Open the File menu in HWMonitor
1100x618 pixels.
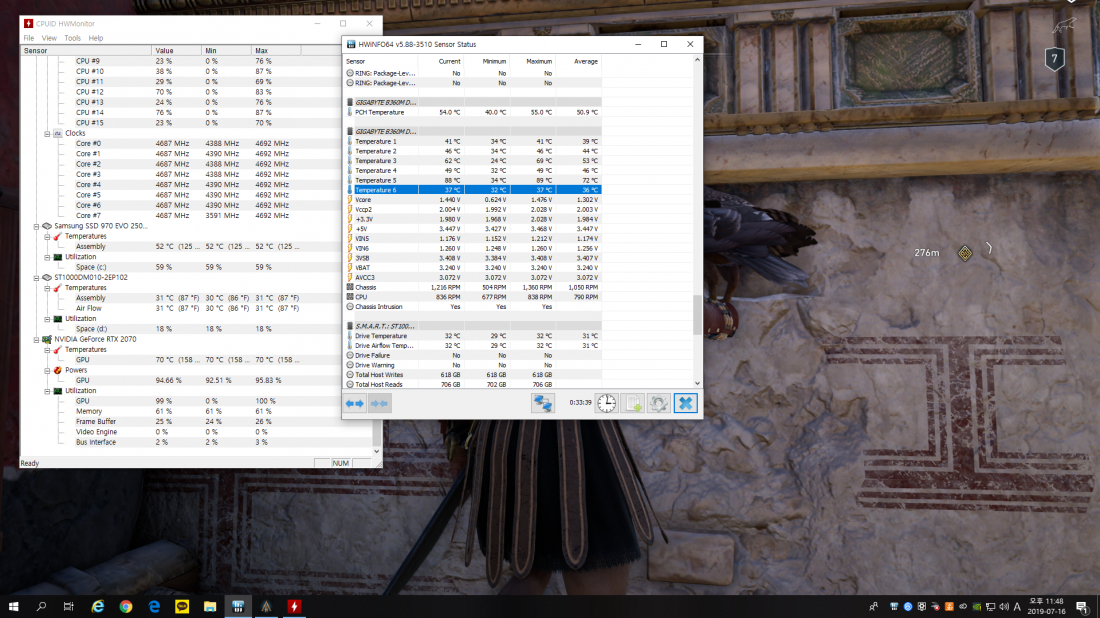[x=29, y=38]
